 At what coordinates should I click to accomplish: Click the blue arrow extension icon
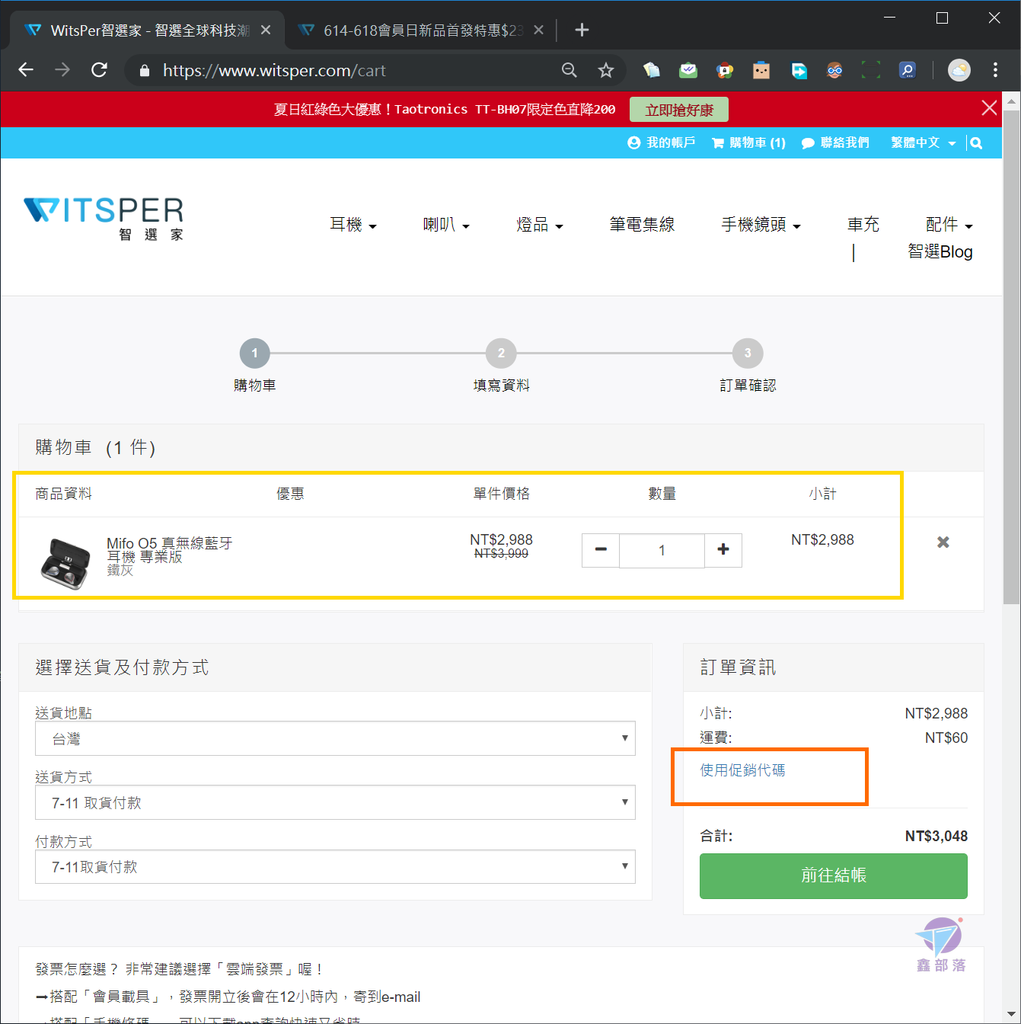pyautogui.click(x=798, y=70)
